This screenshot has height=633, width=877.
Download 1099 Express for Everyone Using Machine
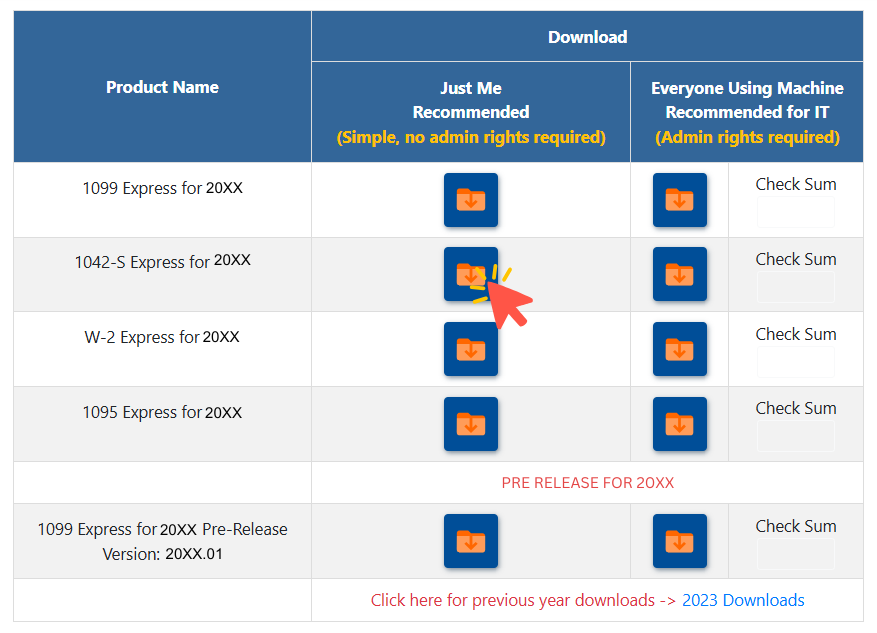tap(680, 200)
